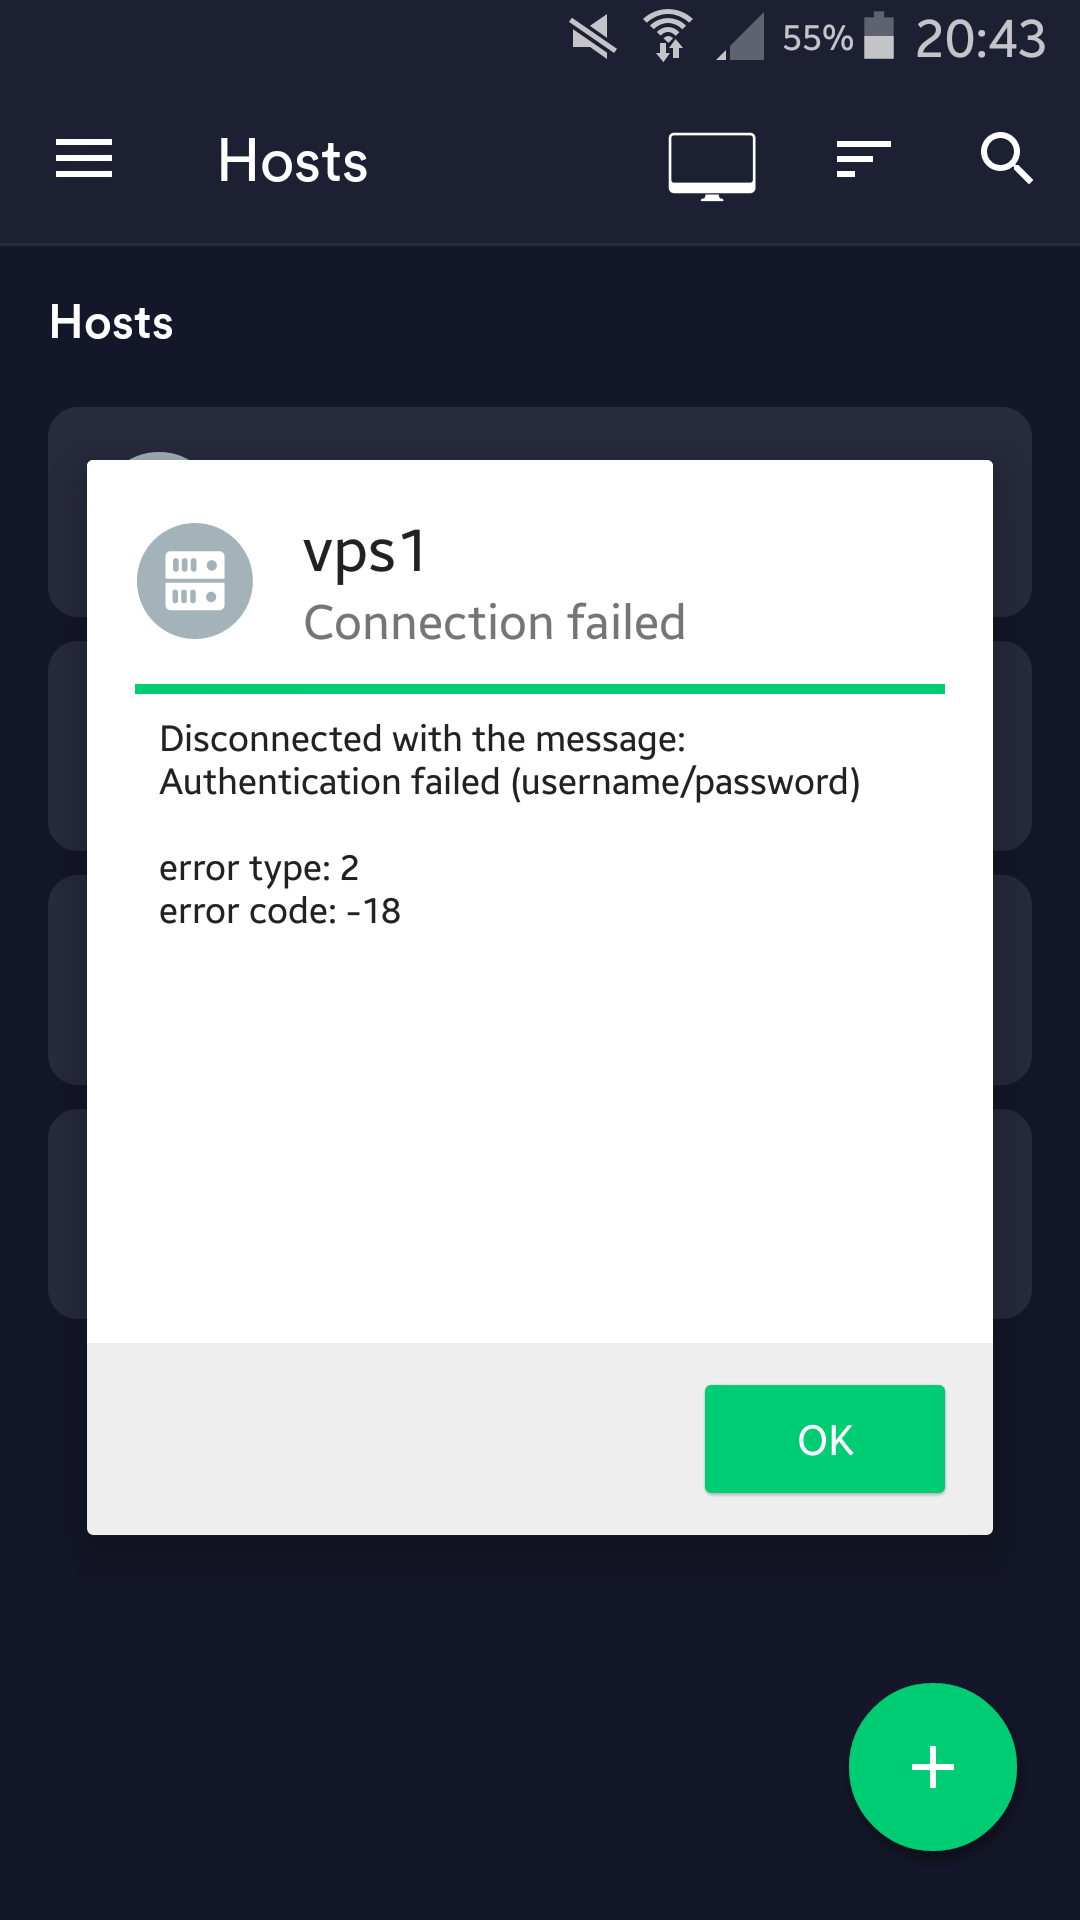
Task: Tap the Authentication failed message line
Action: tap(510, 782)
